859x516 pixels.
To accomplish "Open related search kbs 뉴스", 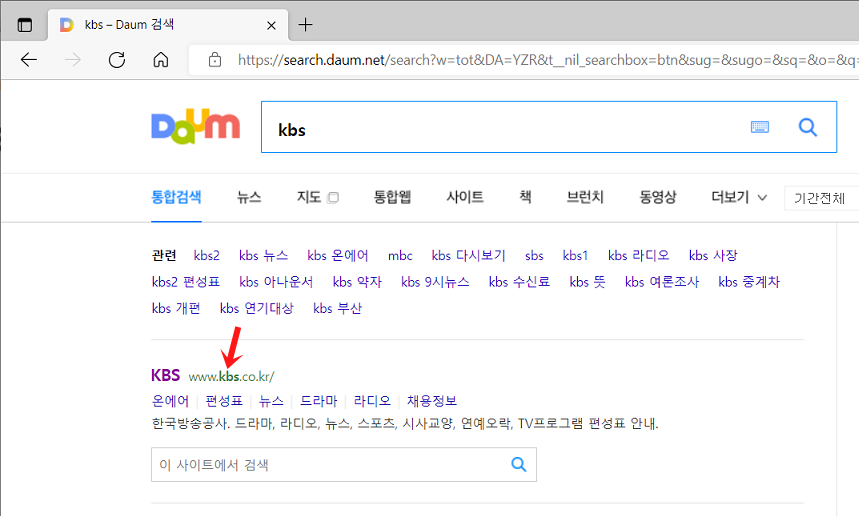I will click(263, 256).
